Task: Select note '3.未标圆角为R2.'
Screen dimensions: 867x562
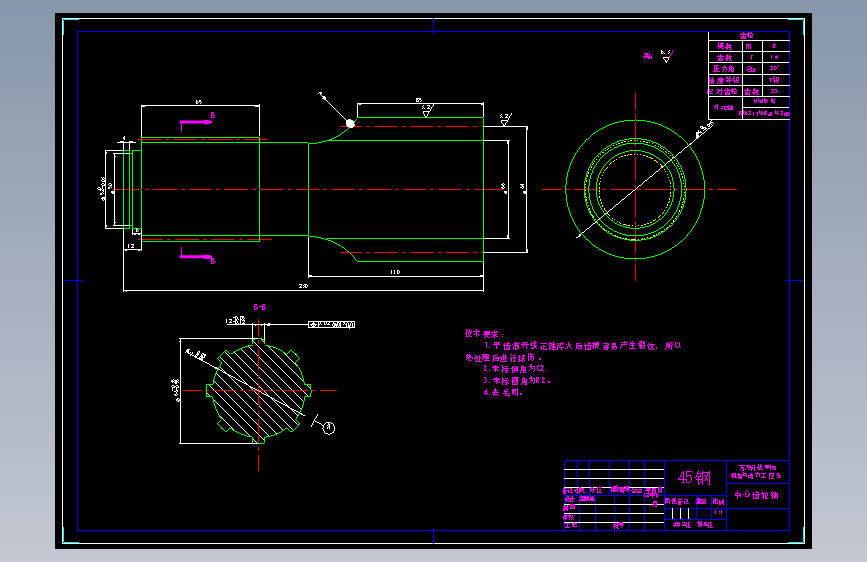Action: click(x=517, y=381)
